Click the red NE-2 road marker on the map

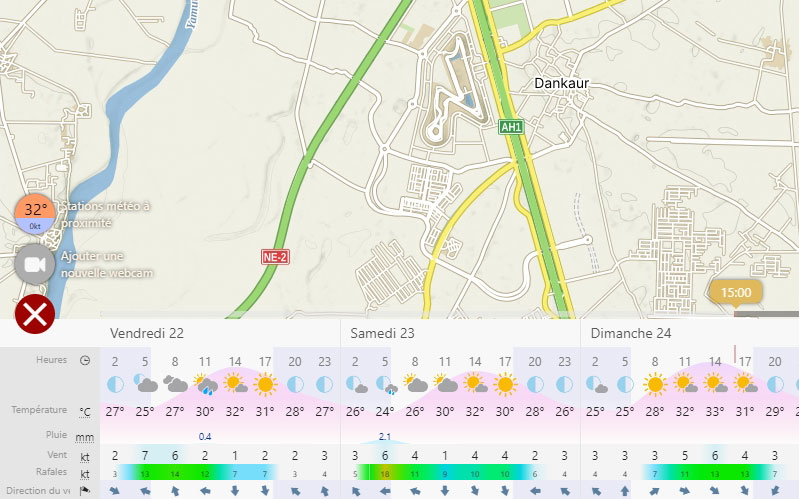point(276,257)
